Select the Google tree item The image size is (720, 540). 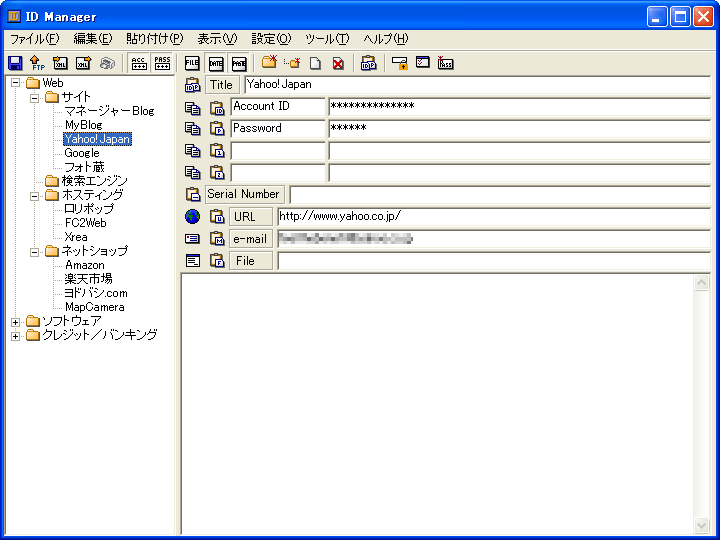point(82,153)
